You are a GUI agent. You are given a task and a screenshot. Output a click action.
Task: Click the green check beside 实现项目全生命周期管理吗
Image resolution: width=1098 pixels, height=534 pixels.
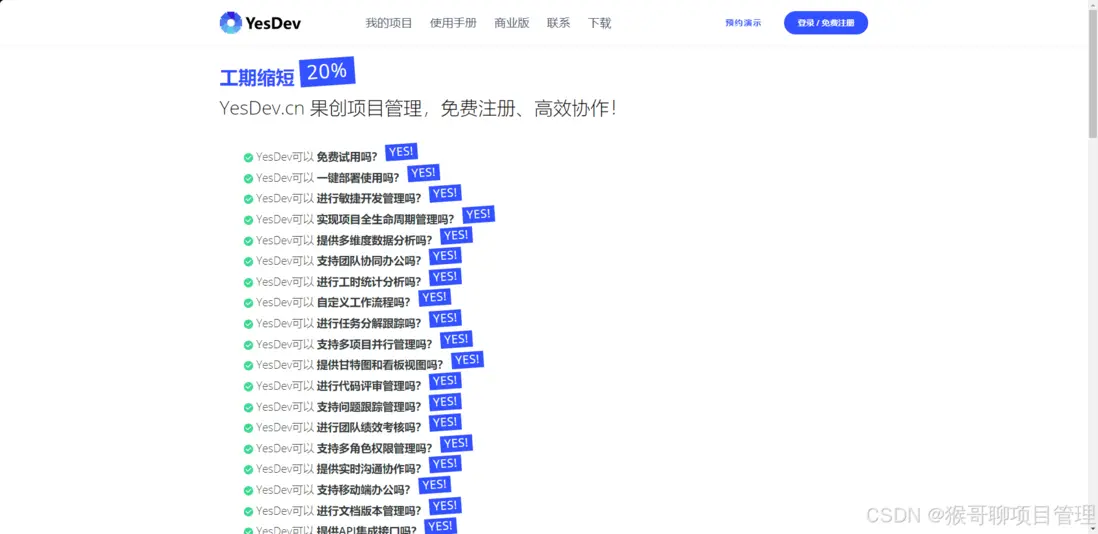(x=248, y=220)
